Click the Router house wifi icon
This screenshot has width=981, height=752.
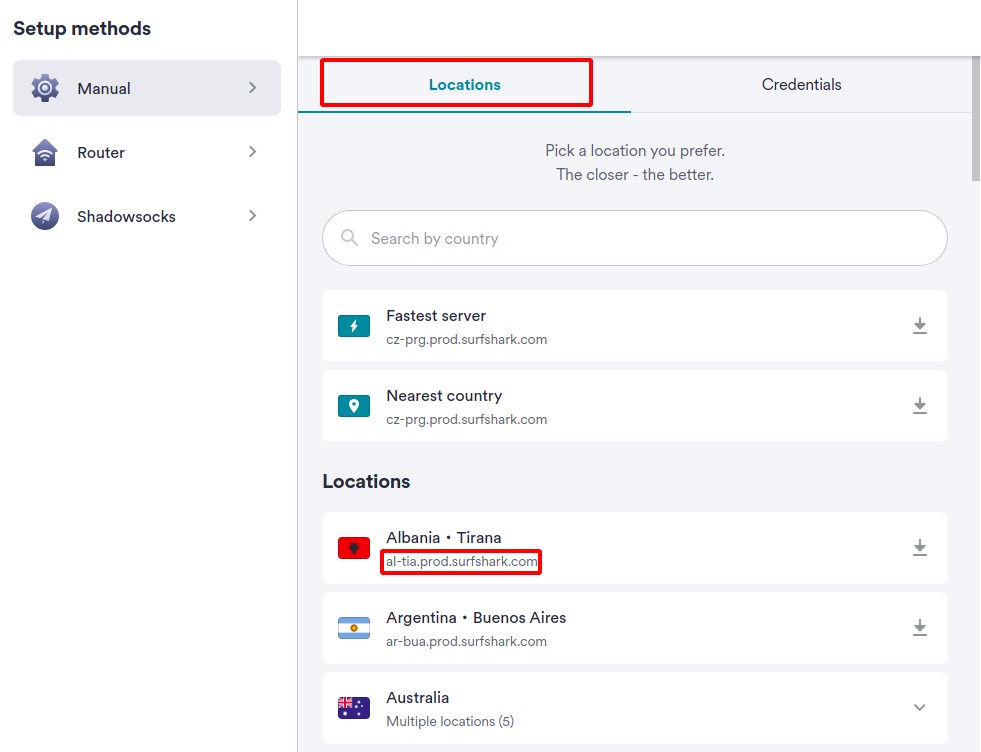45,152
